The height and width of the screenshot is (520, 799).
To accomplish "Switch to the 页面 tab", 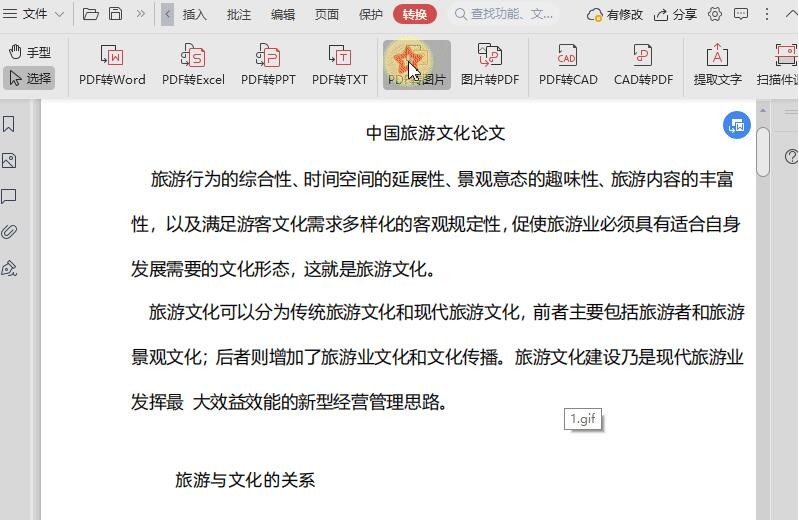I will tap(327, 14).
